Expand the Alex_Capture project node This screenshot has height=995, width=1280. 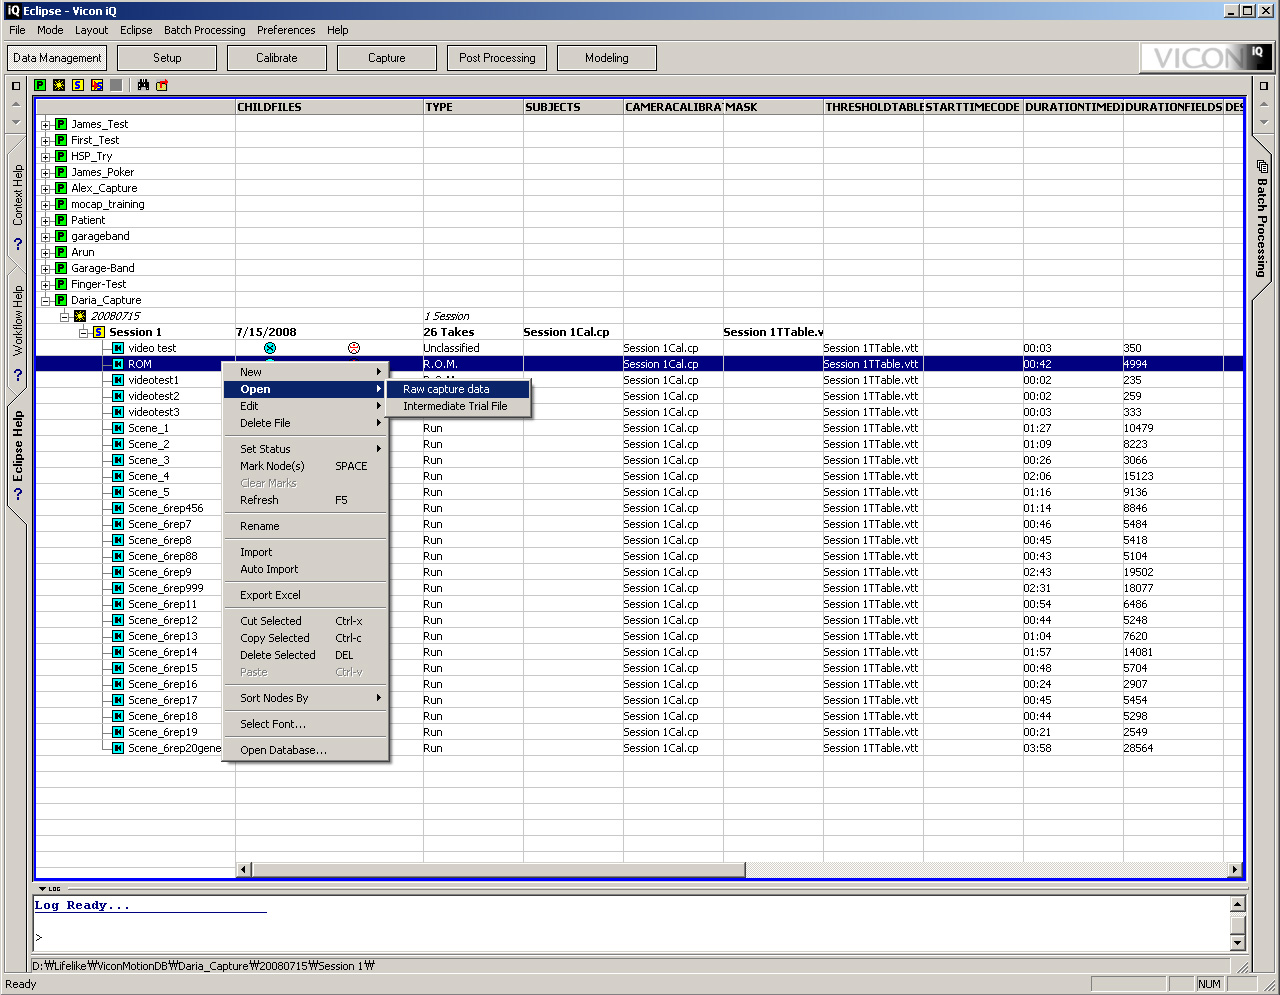[x=45, y=189]
